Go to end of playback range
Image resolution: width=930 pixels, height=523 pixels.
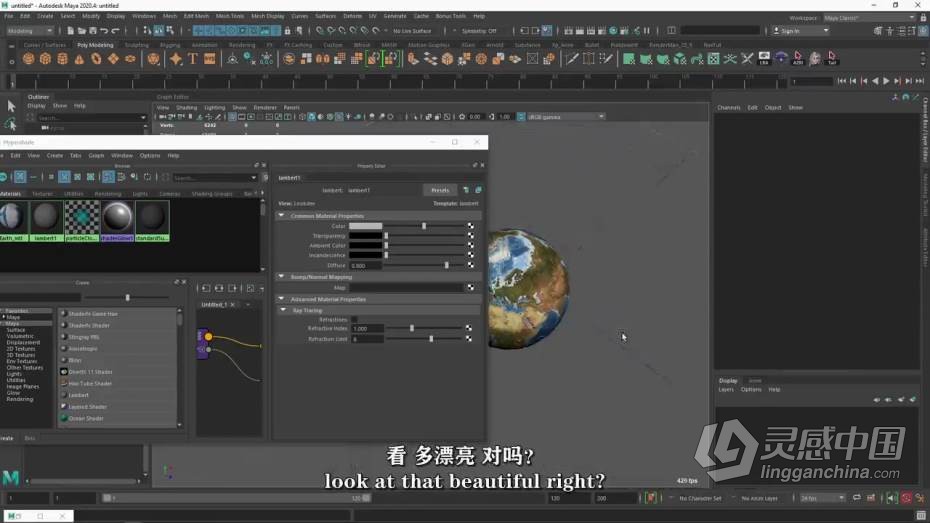pos(919,81)
